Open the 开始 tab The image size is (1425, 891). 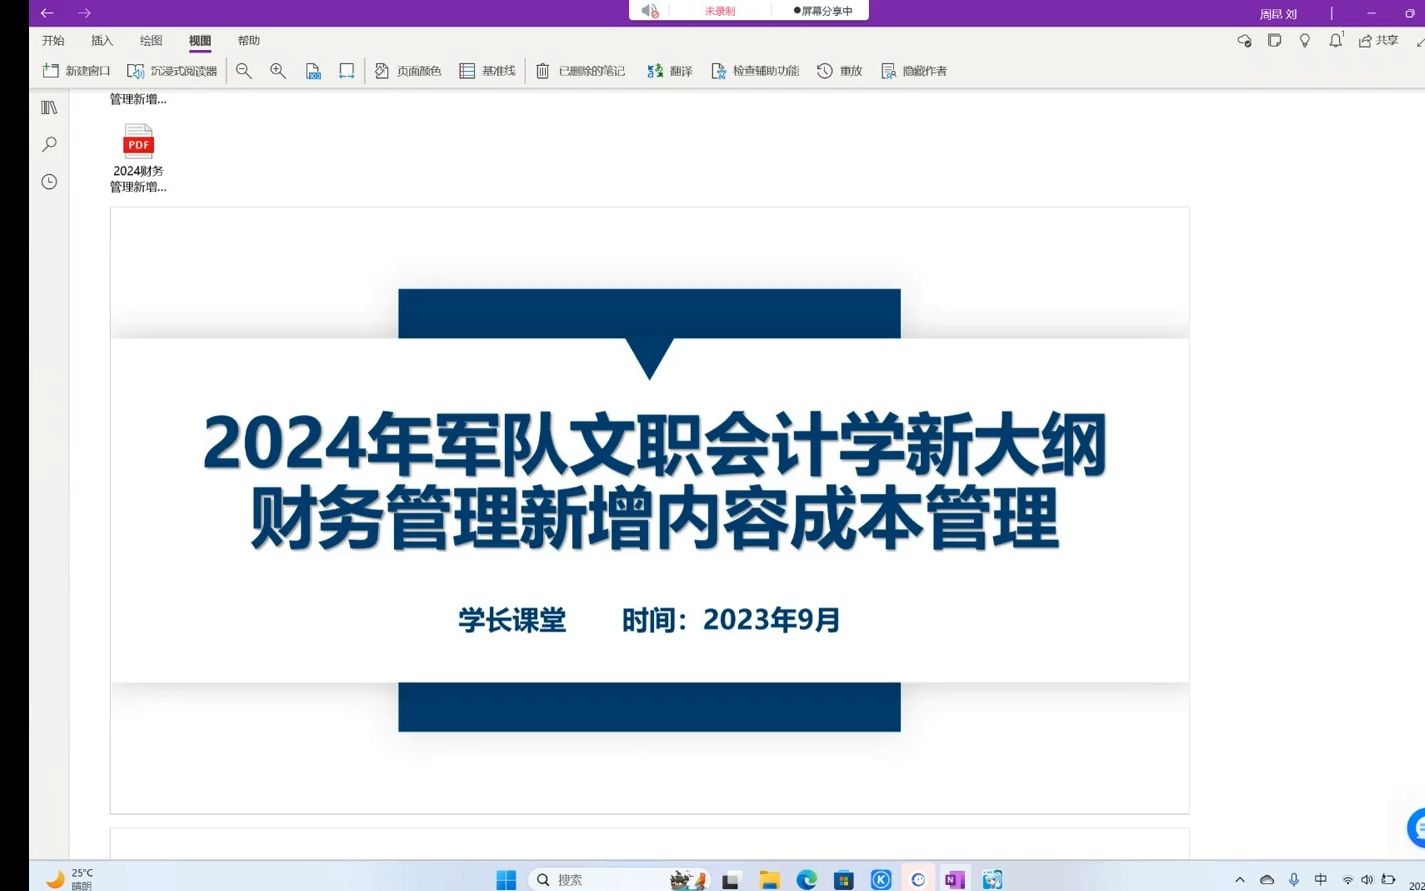[x=53, y=41]
